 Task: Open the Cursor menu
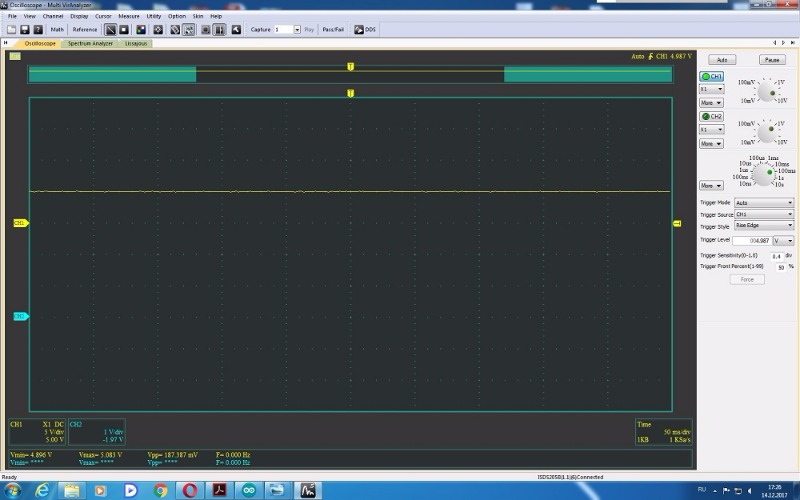coord(103,16)
